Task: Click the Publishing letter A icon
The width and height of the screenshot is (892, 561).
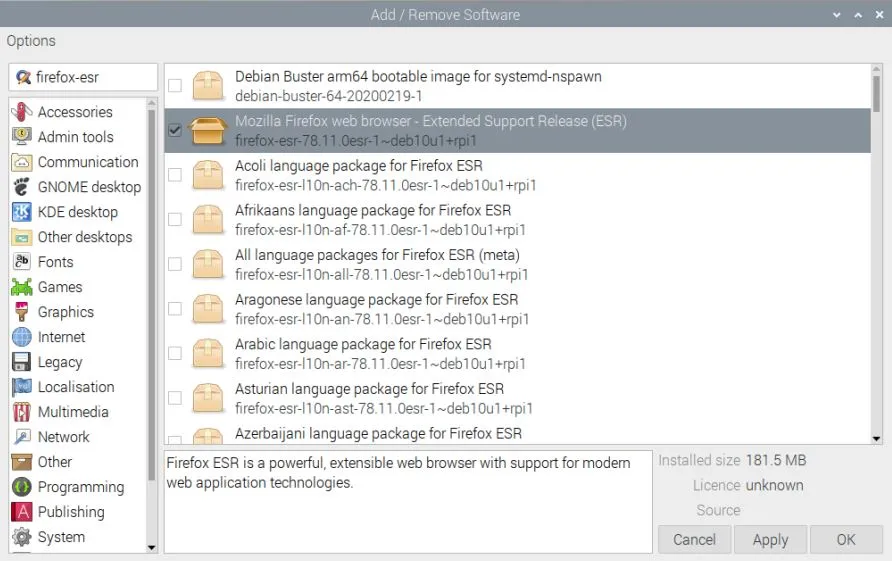Action: tap(22, 512)
